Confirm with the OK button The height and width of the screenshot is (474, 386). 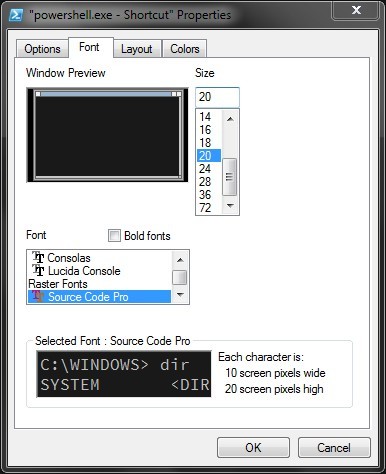pos(253,447)
